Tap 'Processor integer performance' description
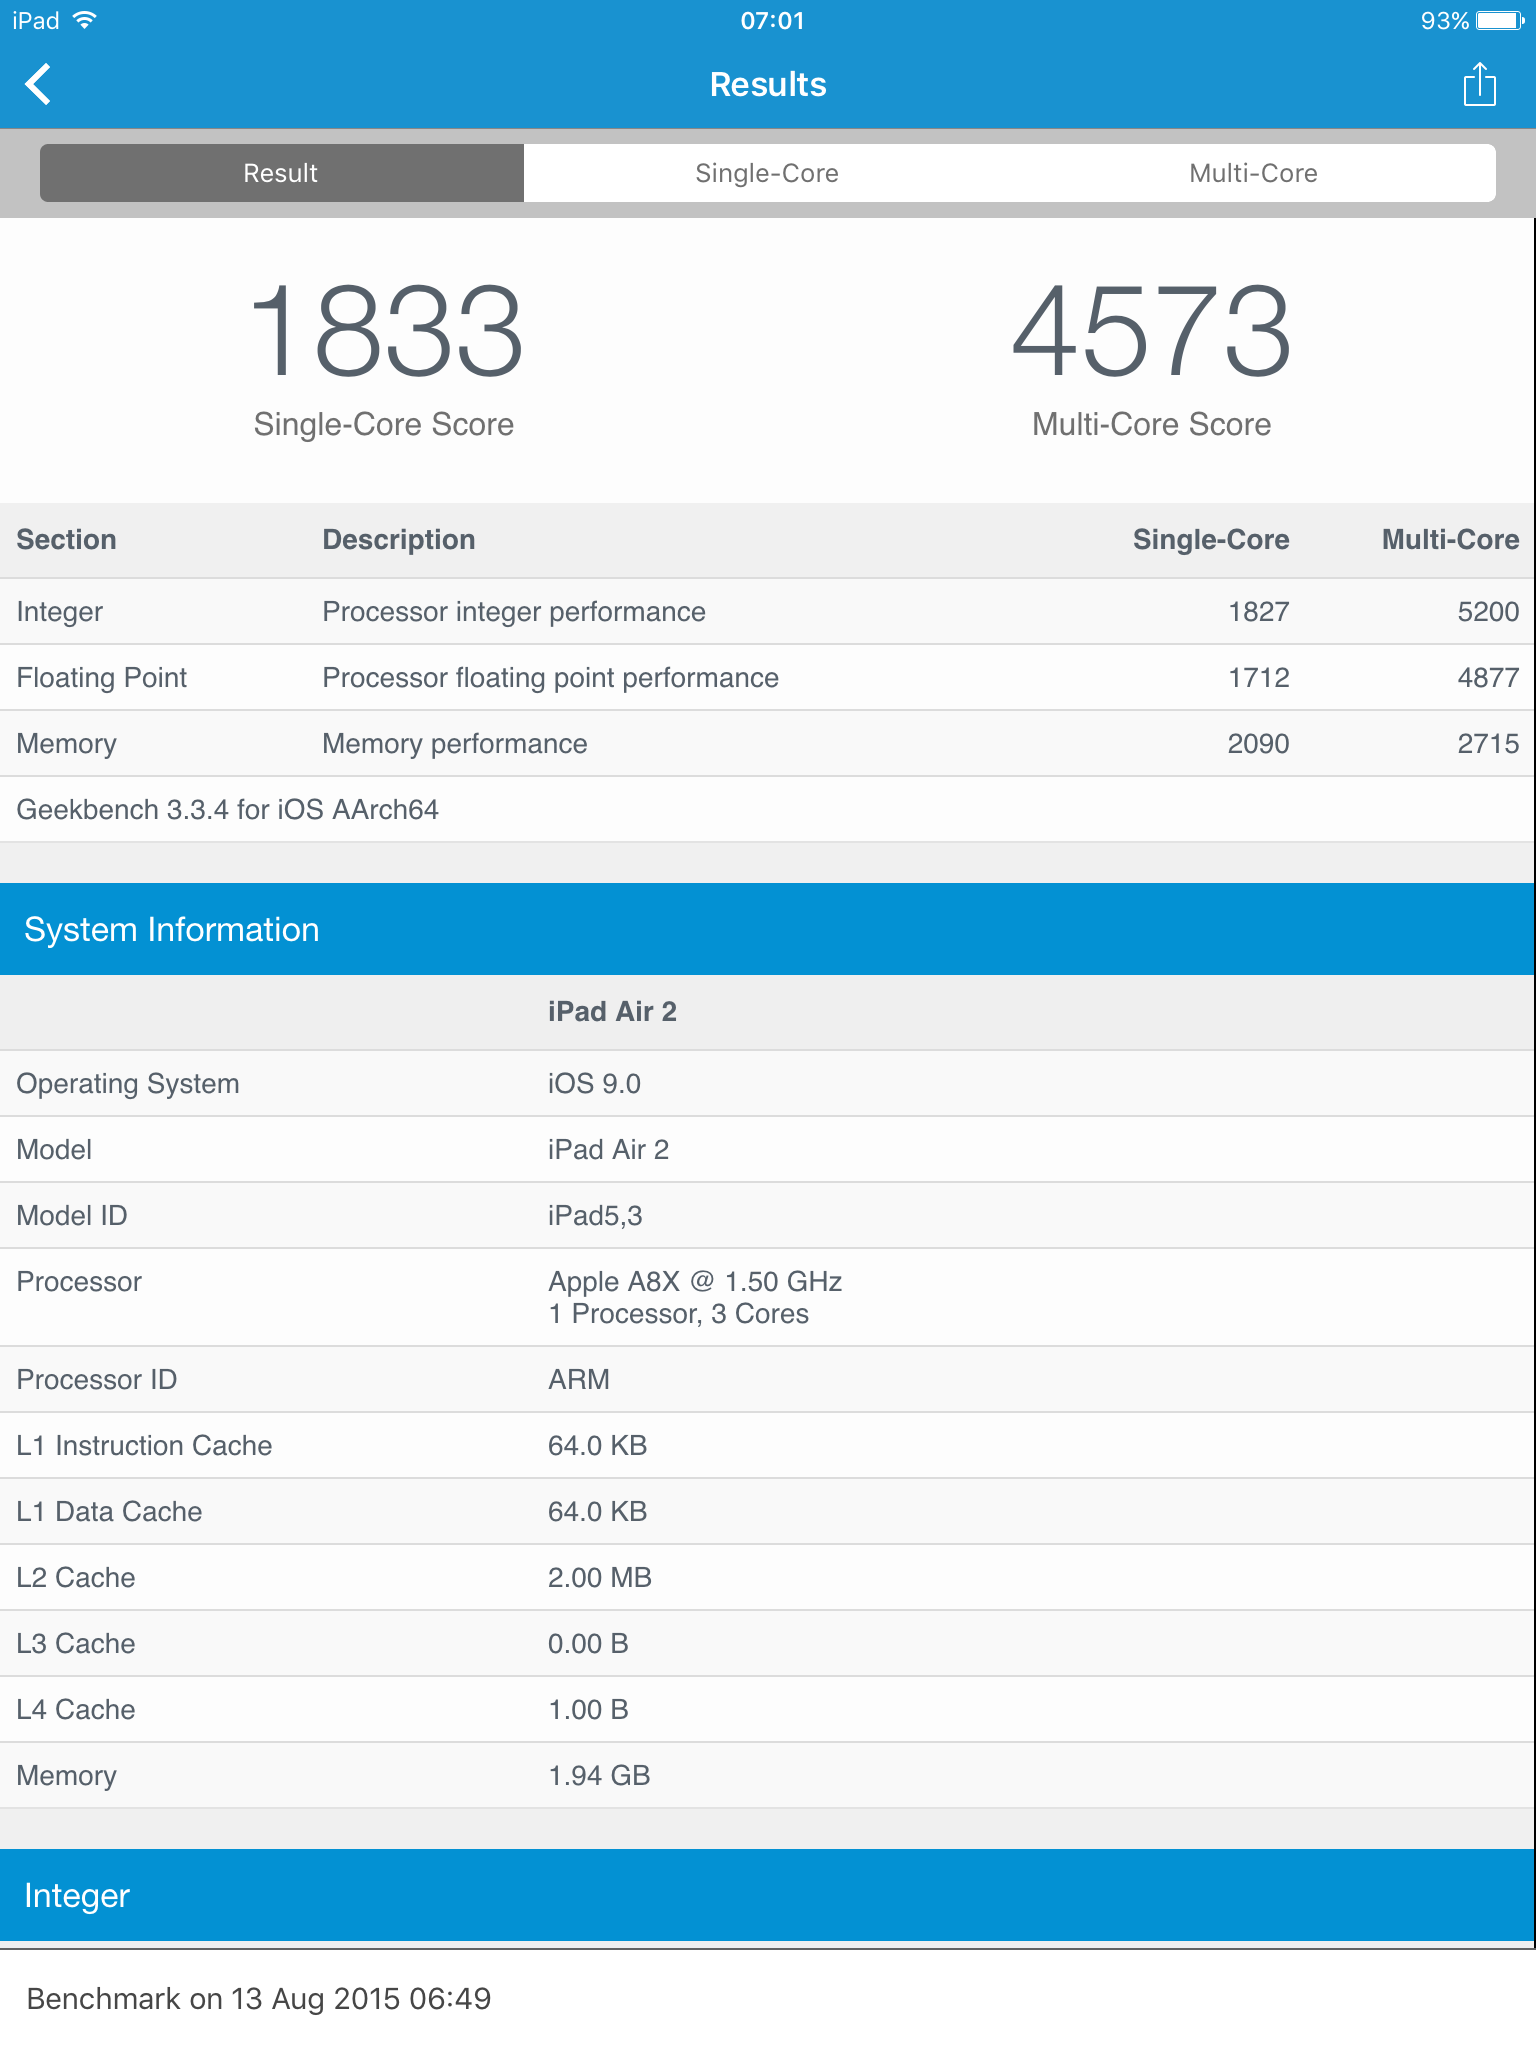1536x2048 pixels. [514, 612]
